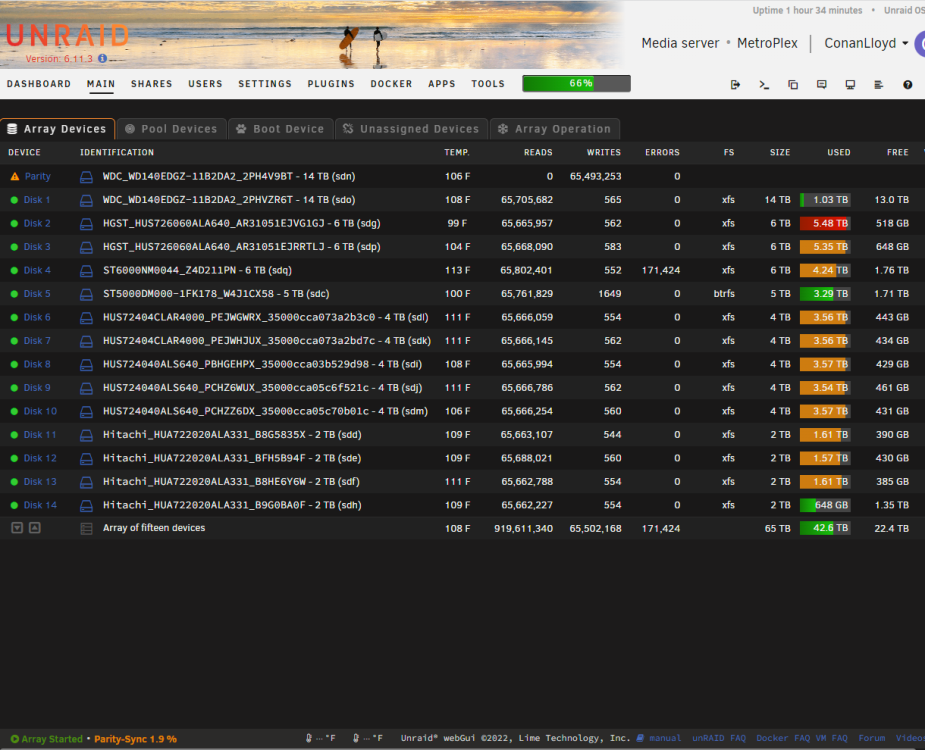
Task: Click the 66% progress bar
Action: [x=576, y=83]
